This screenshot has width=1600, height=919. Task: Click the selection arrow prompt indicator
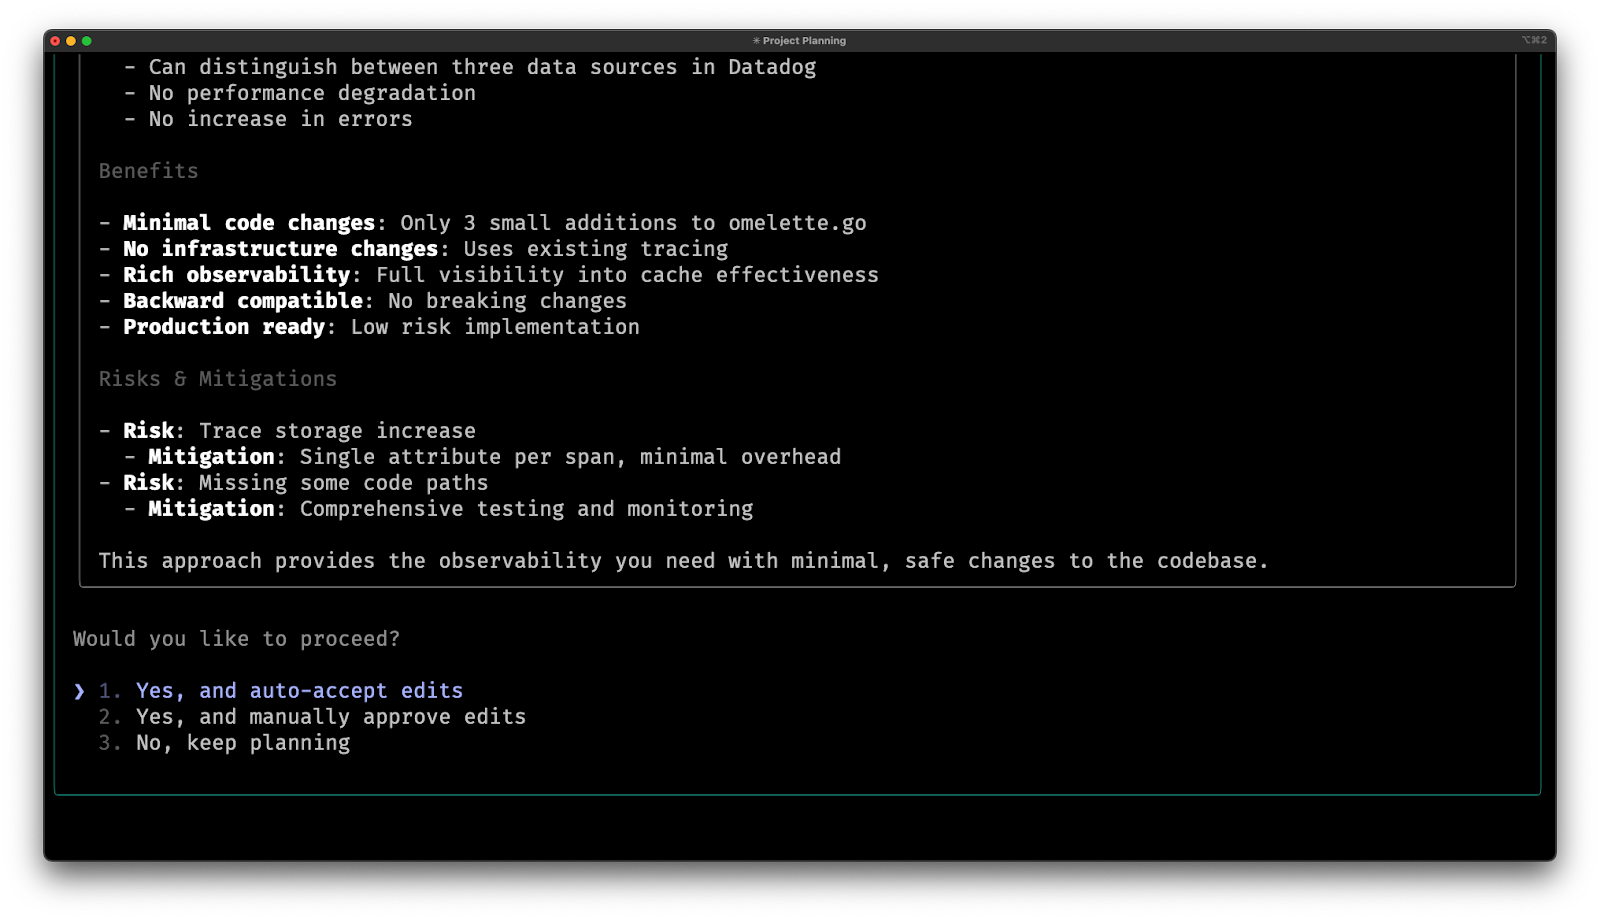click(x=80, y=691)
